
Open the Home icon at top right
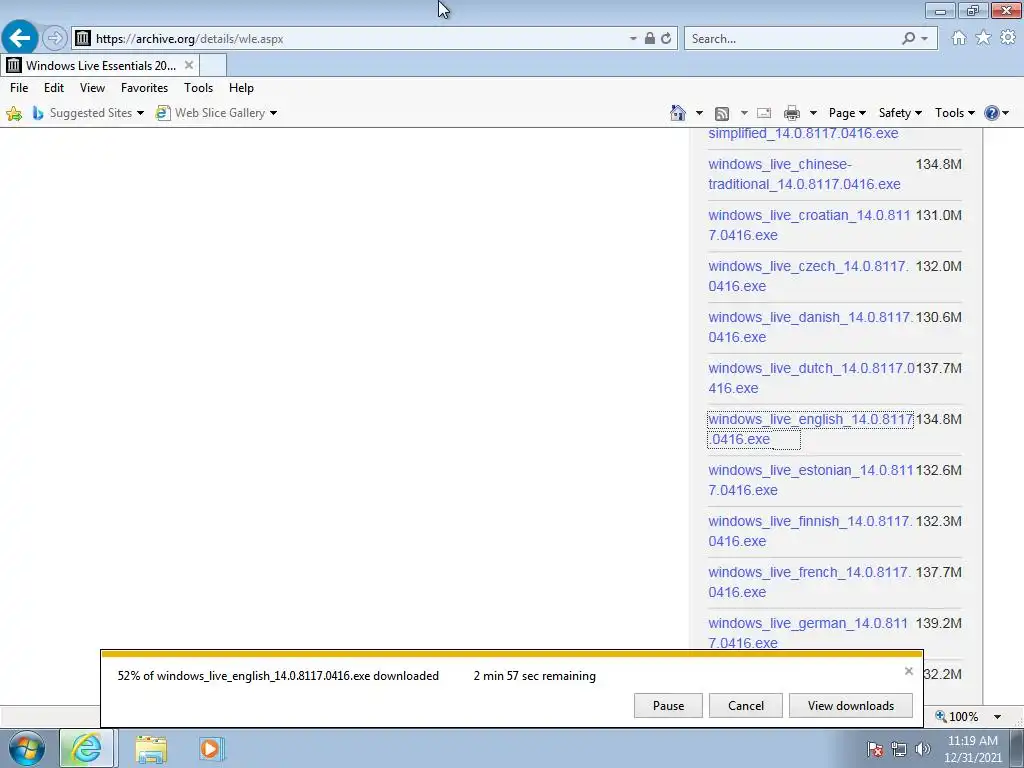click(959, 38)
